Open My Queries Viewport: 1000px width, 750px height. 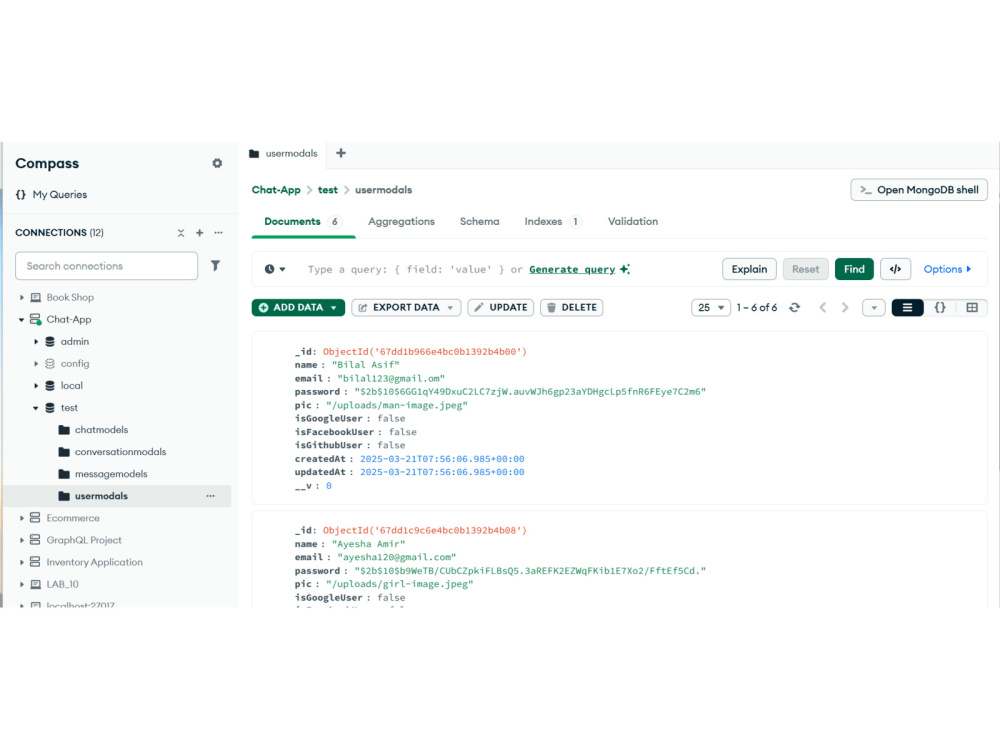coord(52,195)
